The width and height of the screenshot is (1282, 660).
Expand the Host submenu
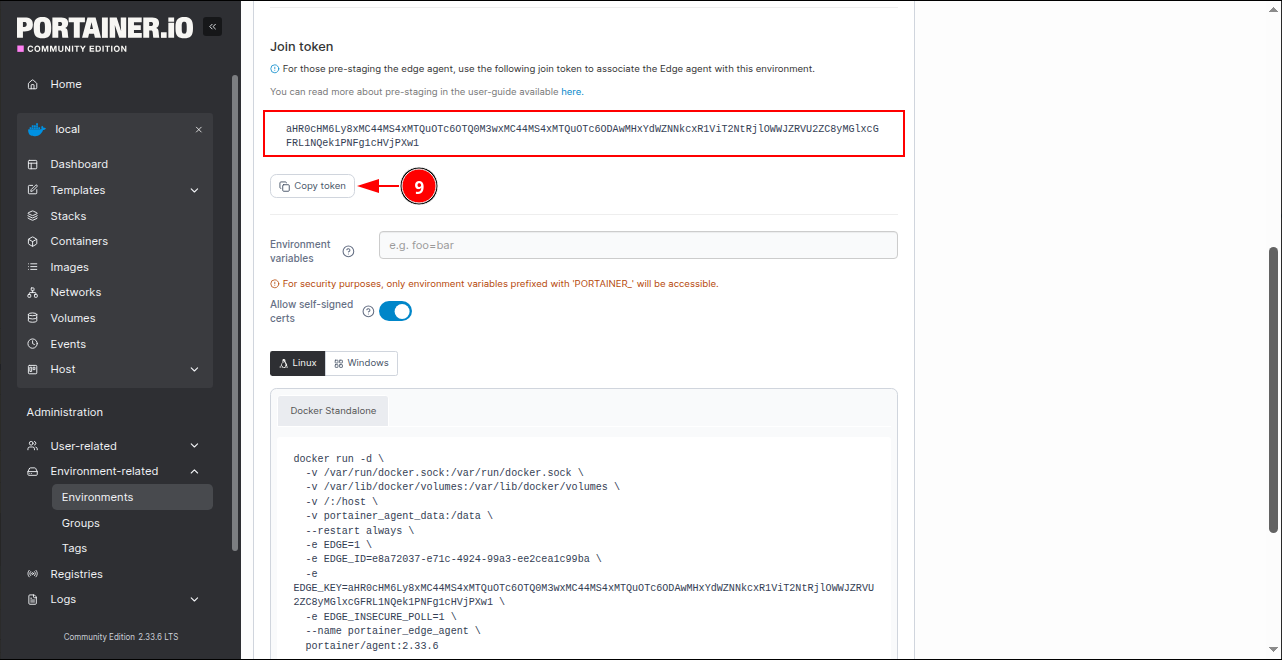[194, 369]
